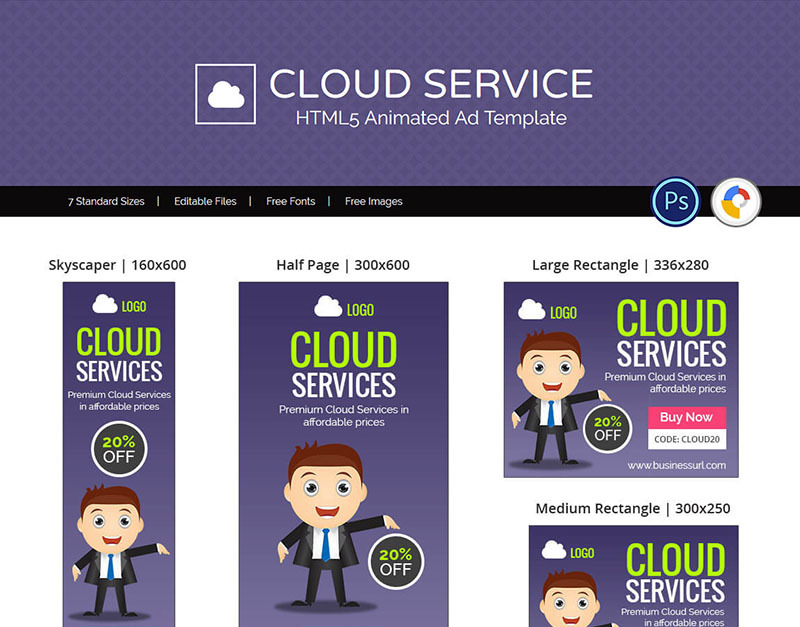This screenshot has height=627, width=800.
Task: Click the cloud logo in Medium Rectangle banner
Action: pyautogui.click(x=554, y=550)
